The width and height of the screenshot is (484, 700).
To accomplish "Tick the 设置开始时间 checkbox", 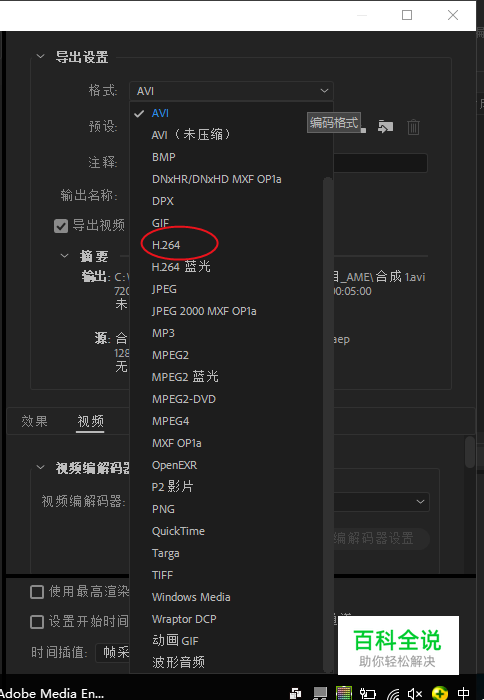I will 37,622.
